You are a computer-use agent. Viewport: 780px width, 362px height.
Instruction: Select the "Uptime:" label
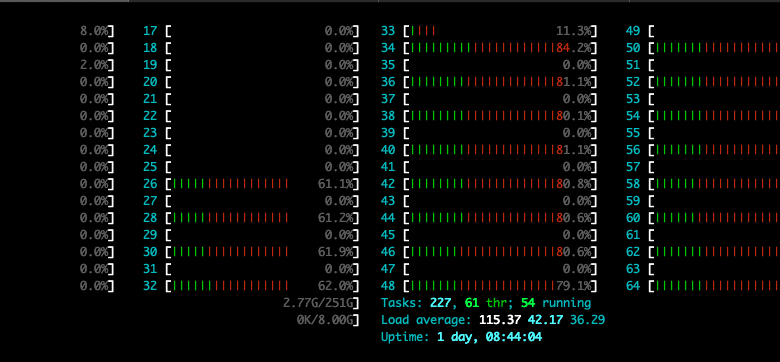(x=405, y=337)
